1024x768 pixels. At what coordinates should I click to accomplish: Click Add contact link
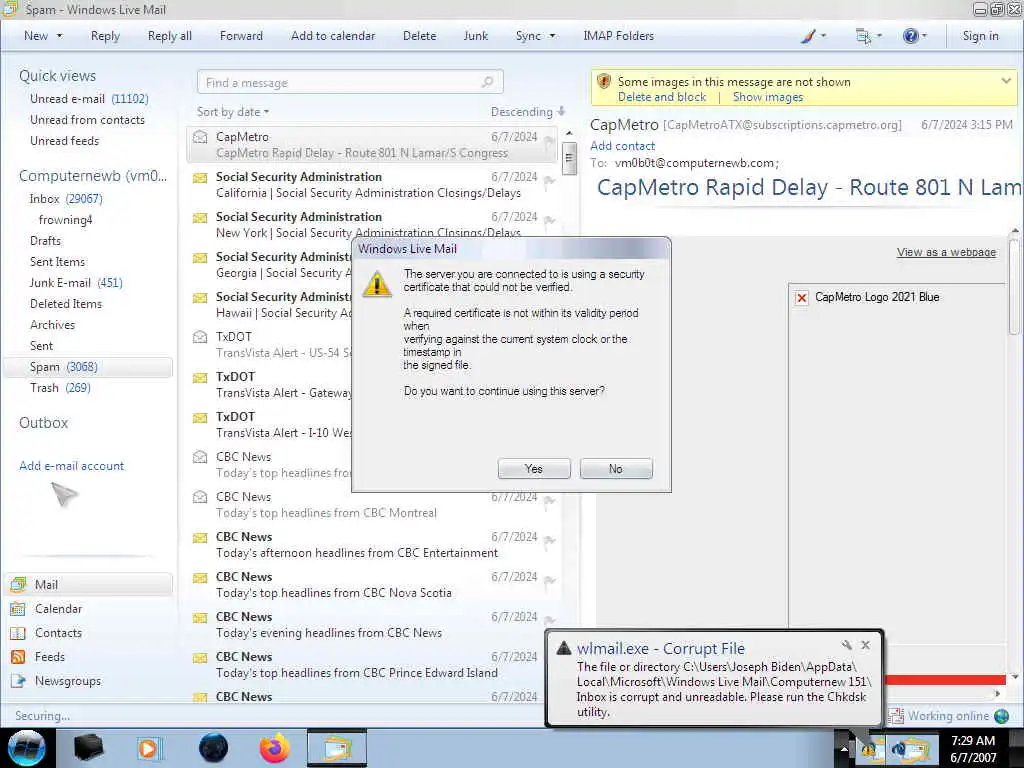pyautogui.click(x=622, y=146)
